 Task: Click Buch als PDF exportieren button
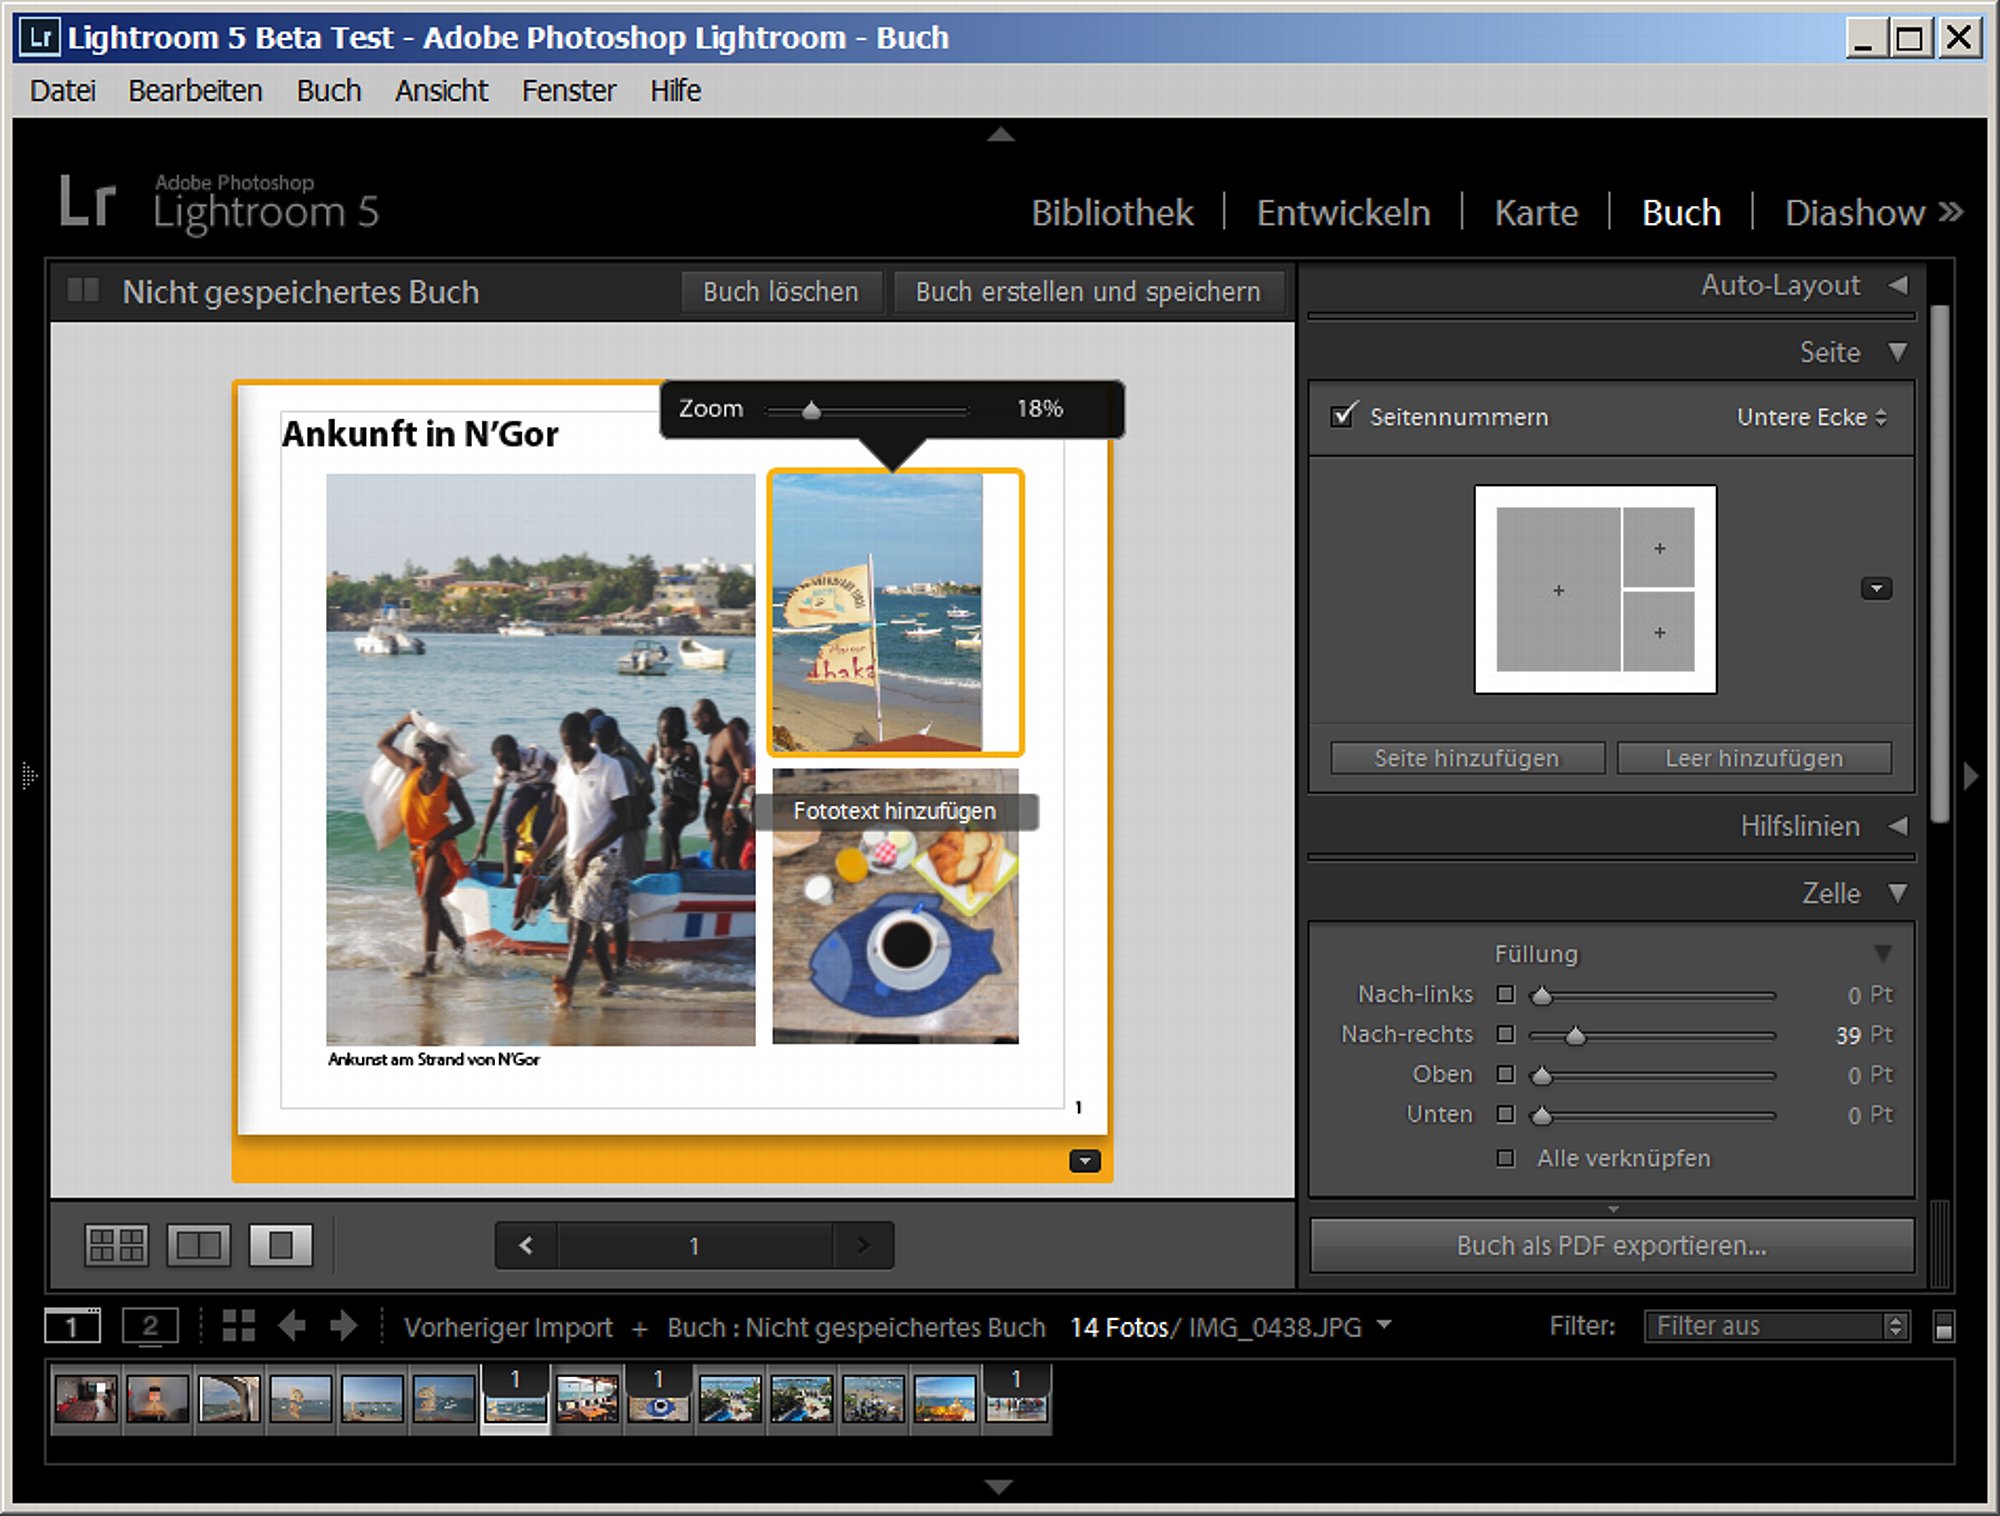[x=1611, y=1245]
